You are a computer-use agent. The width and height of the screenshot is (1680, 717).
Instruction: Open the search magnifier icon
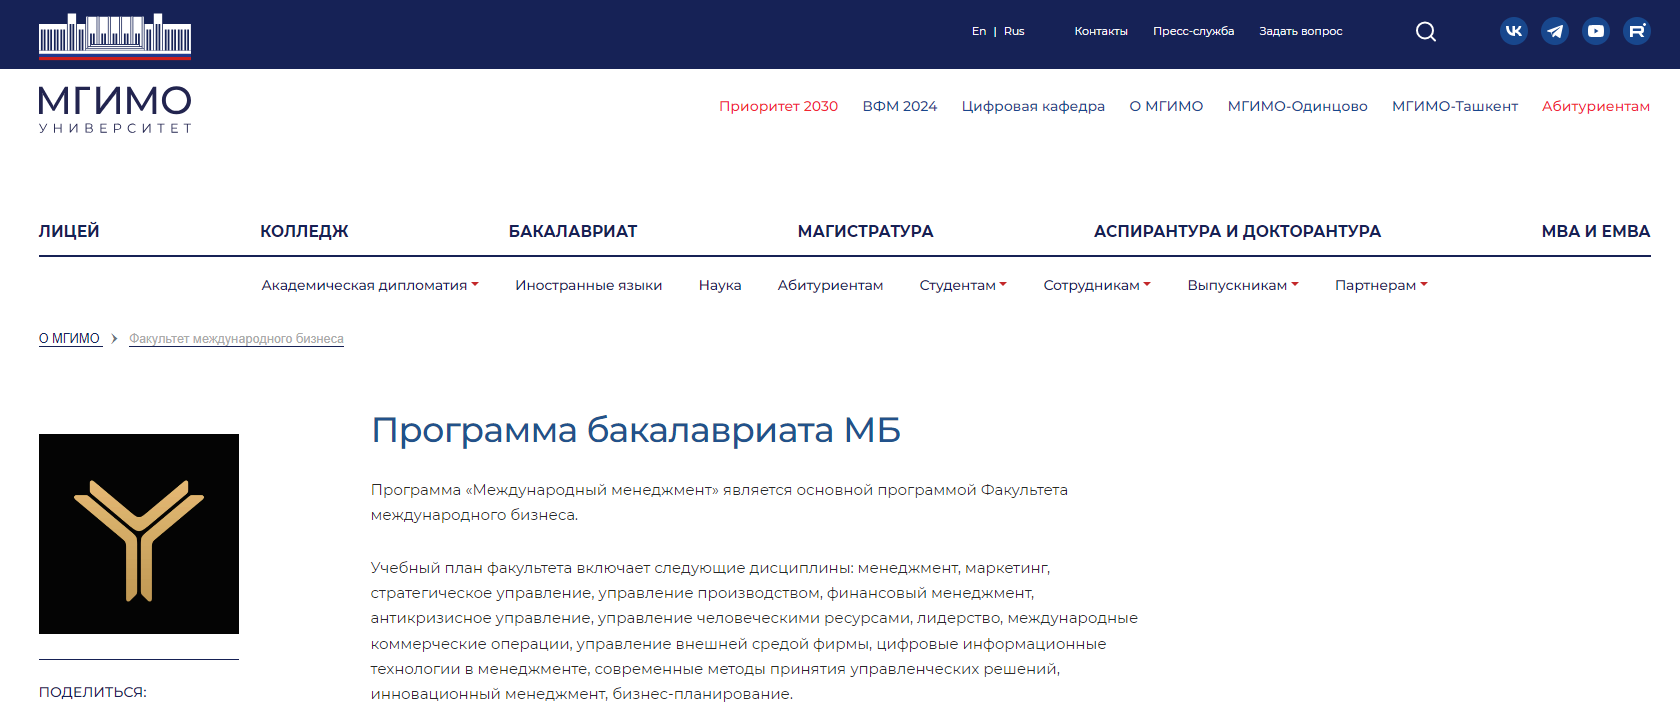(1426, 31)
